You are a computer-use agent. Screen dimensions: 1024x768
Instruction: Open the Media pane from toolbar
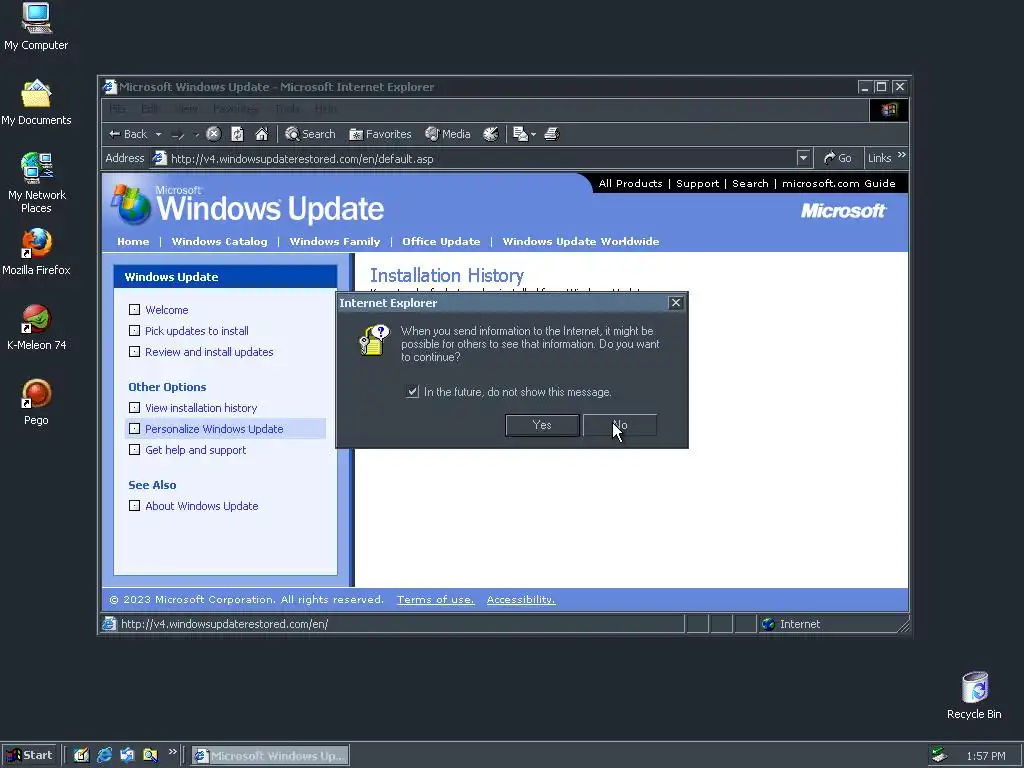[448, 134]
